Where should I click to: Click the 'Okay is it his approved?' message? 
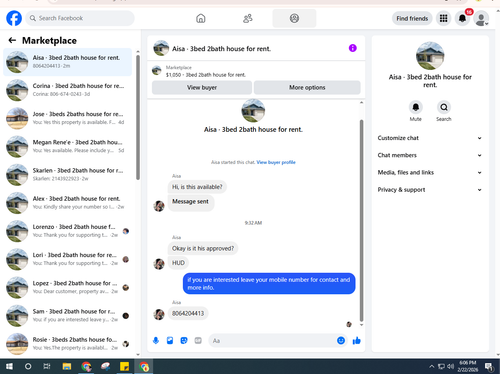[x=203, y=248]
